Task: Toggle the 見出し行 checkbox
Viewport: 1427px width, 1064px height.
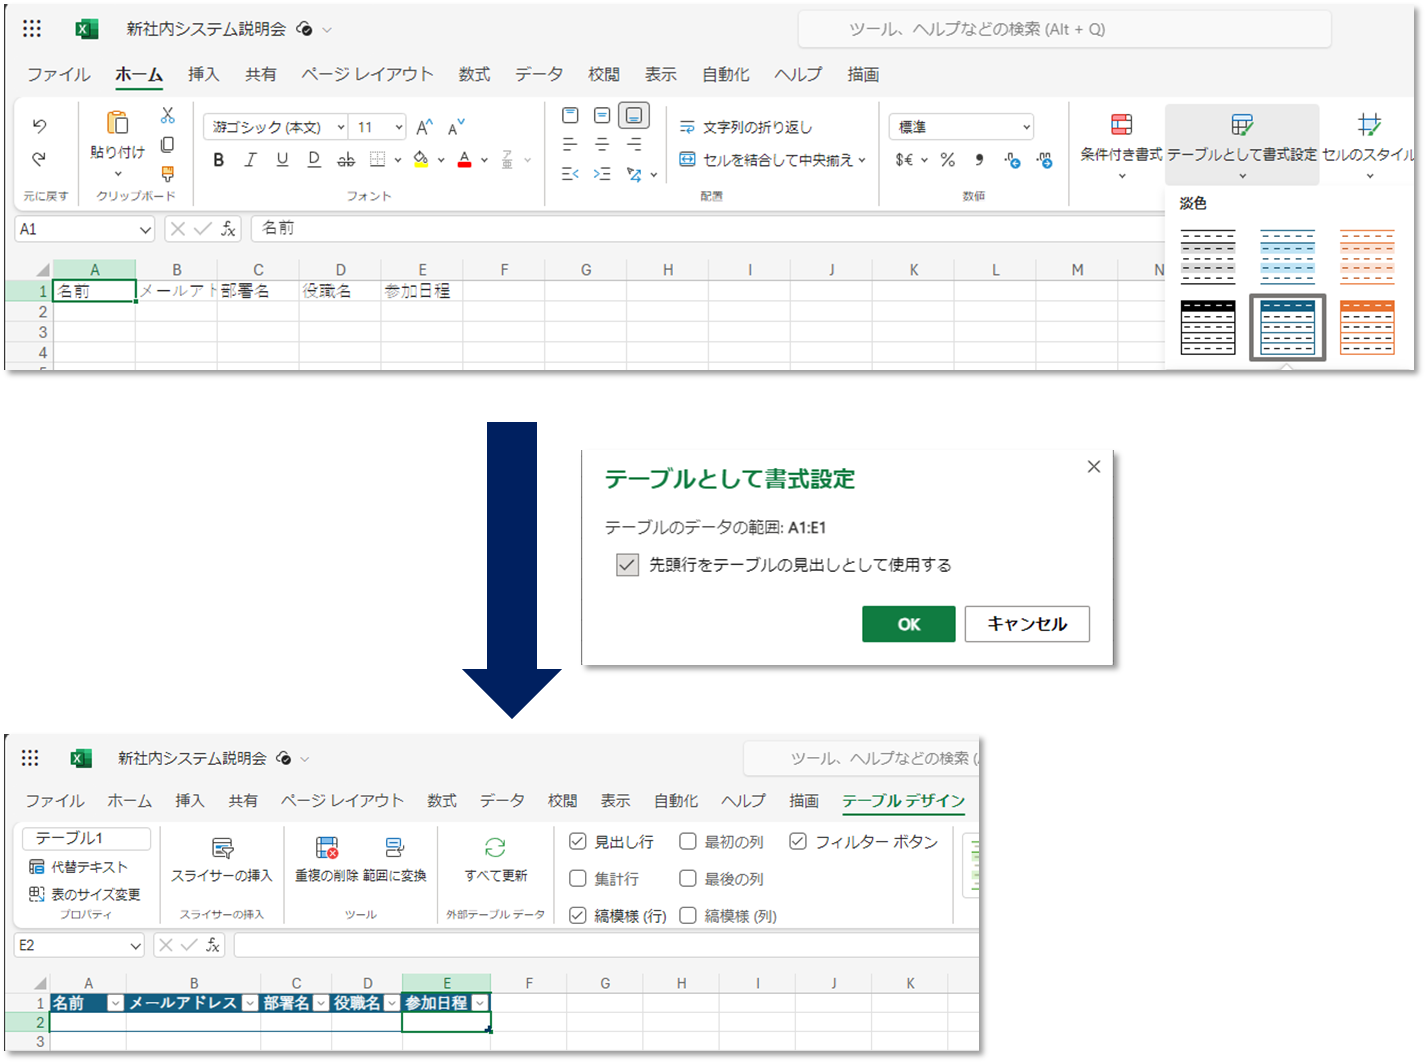Action: pyautogui.click(x=577, y=842)
